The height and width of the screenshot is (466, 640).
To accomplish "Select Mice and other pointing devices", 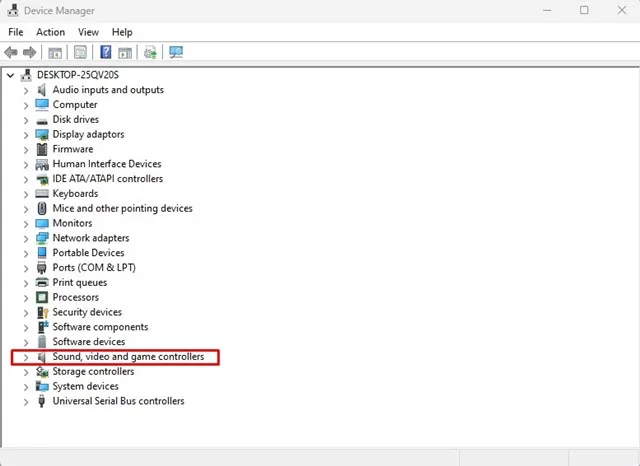I will point(122,208).
